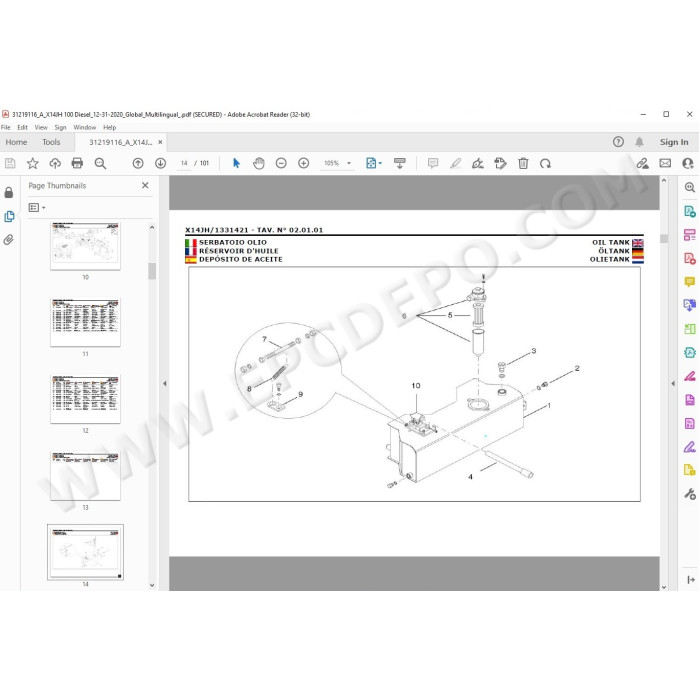This screenshot has height=700, width=700.
Task: Collapse the right tools pane arrow
Action: click(673, 383)
